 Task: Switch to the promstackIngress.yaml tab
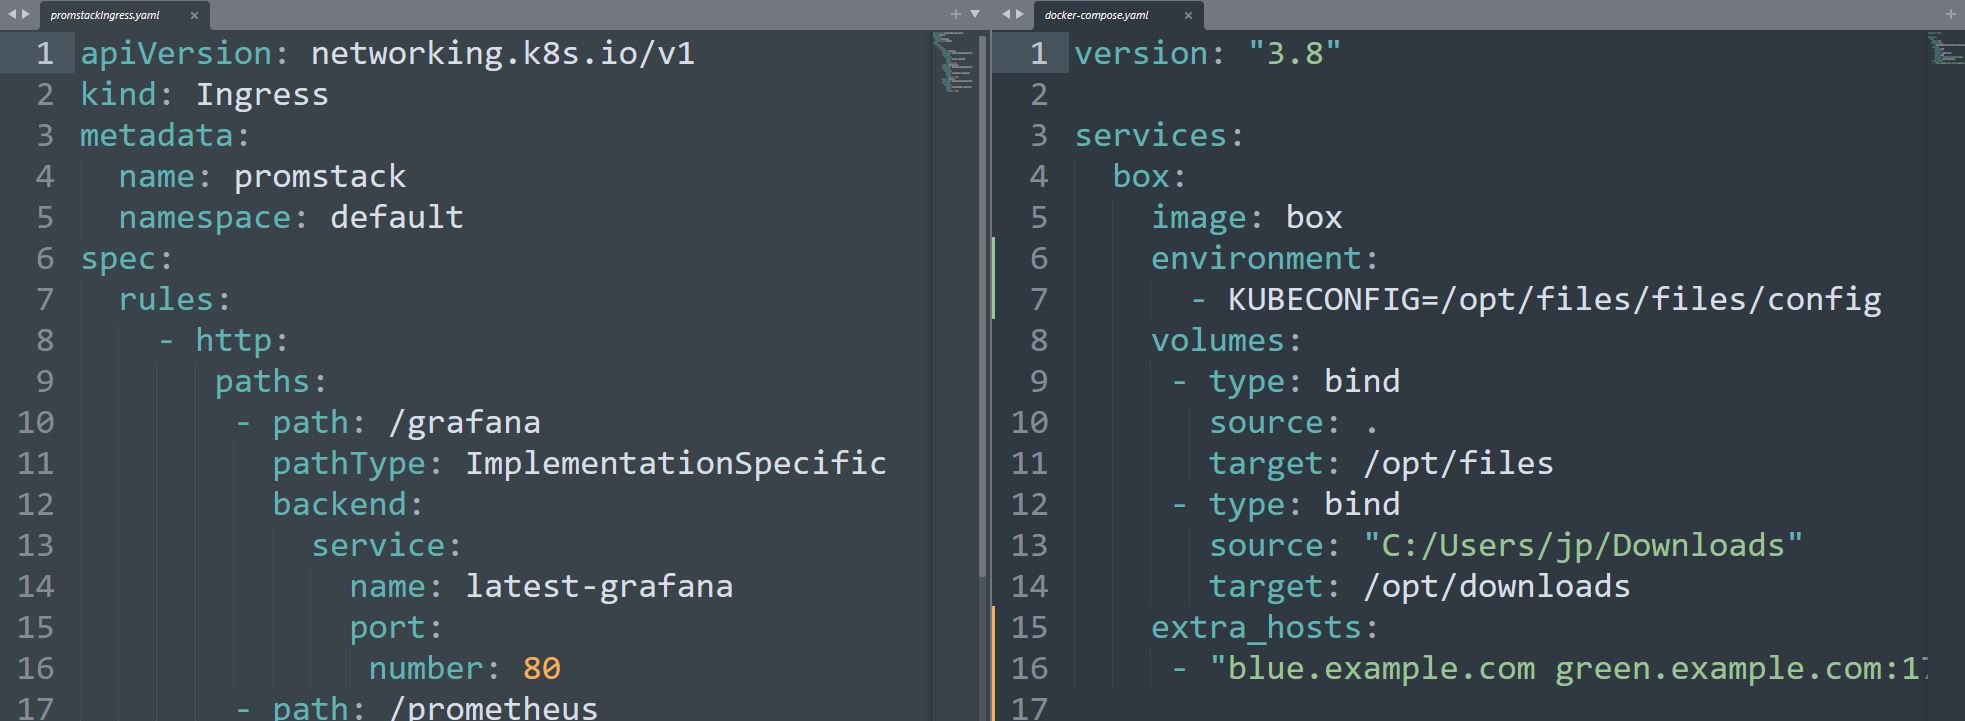point(105,15)
